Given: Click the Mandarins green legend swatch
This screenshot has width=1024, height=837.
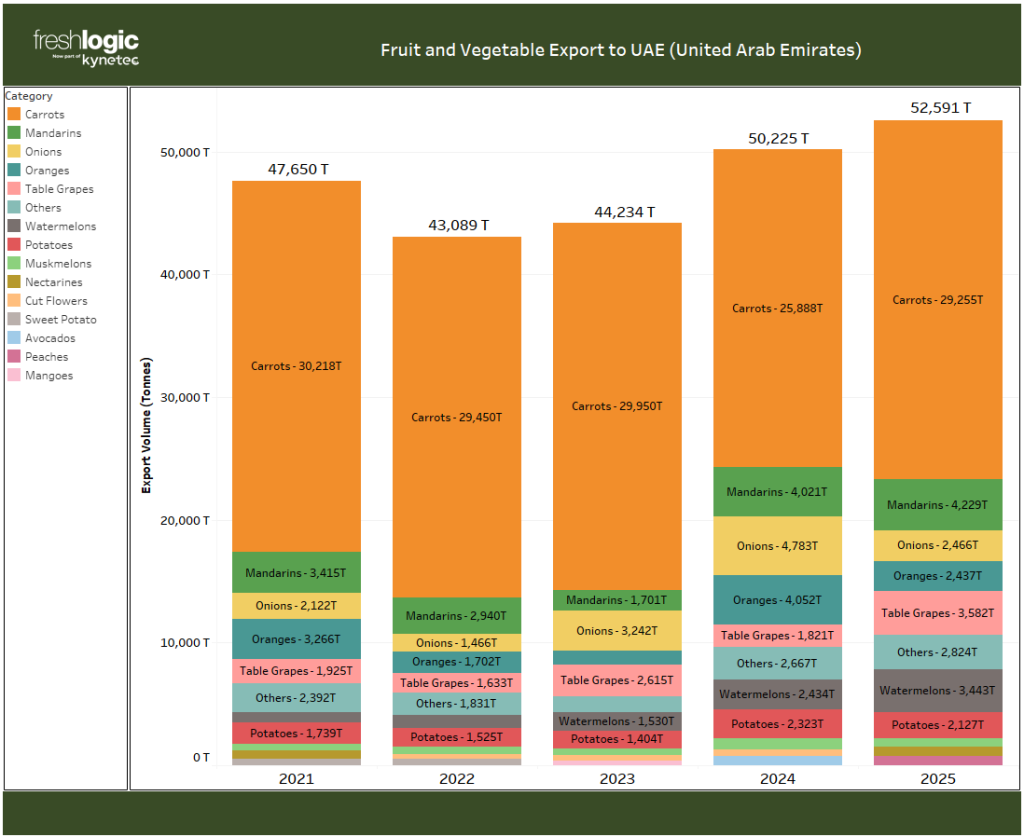Looking at the screenshot, I should coord(14,133).
